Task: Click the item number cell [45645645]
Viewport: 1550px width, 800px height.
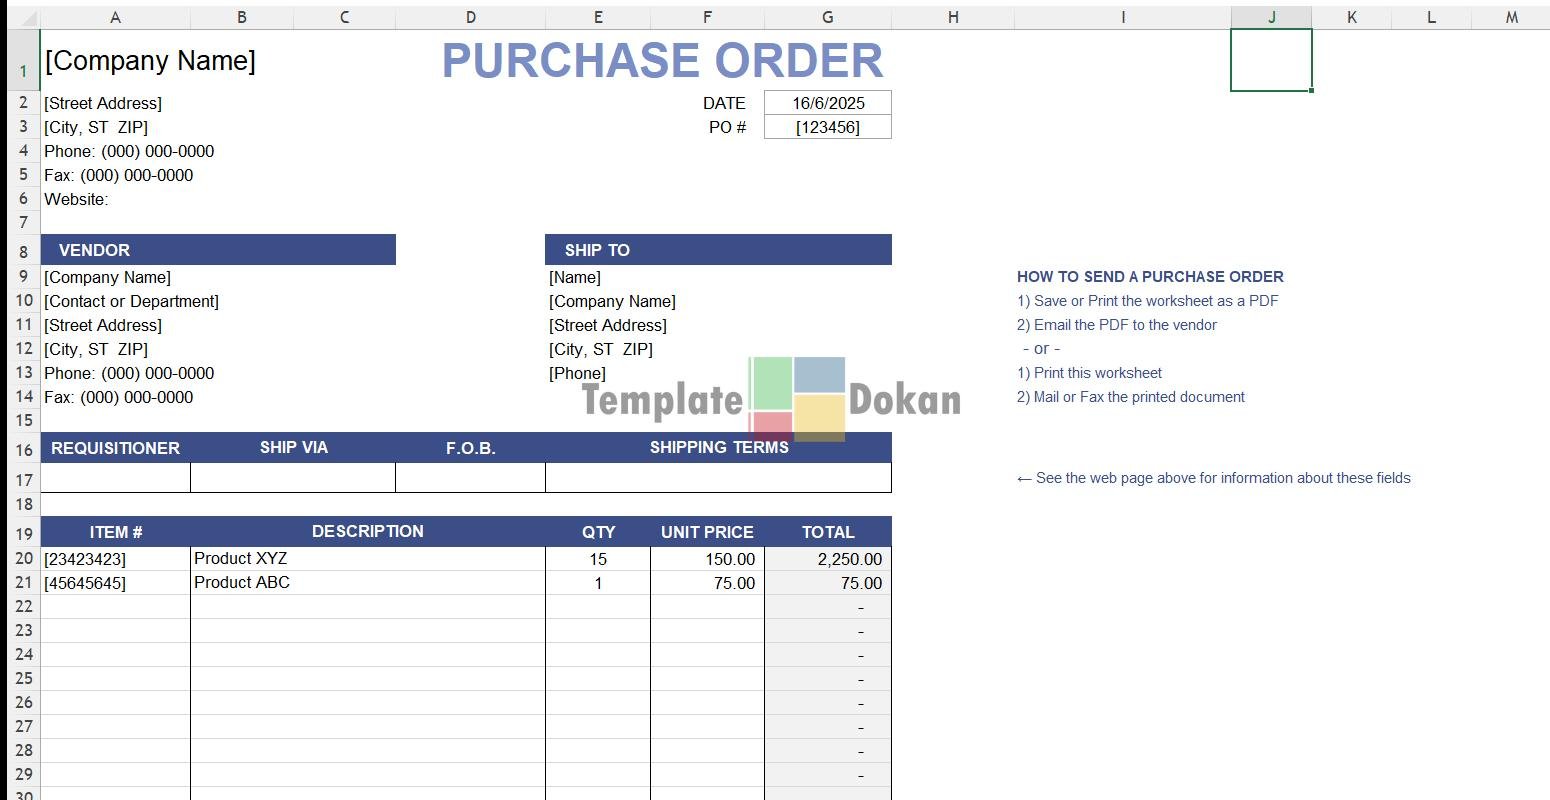Action: point(115,583)
